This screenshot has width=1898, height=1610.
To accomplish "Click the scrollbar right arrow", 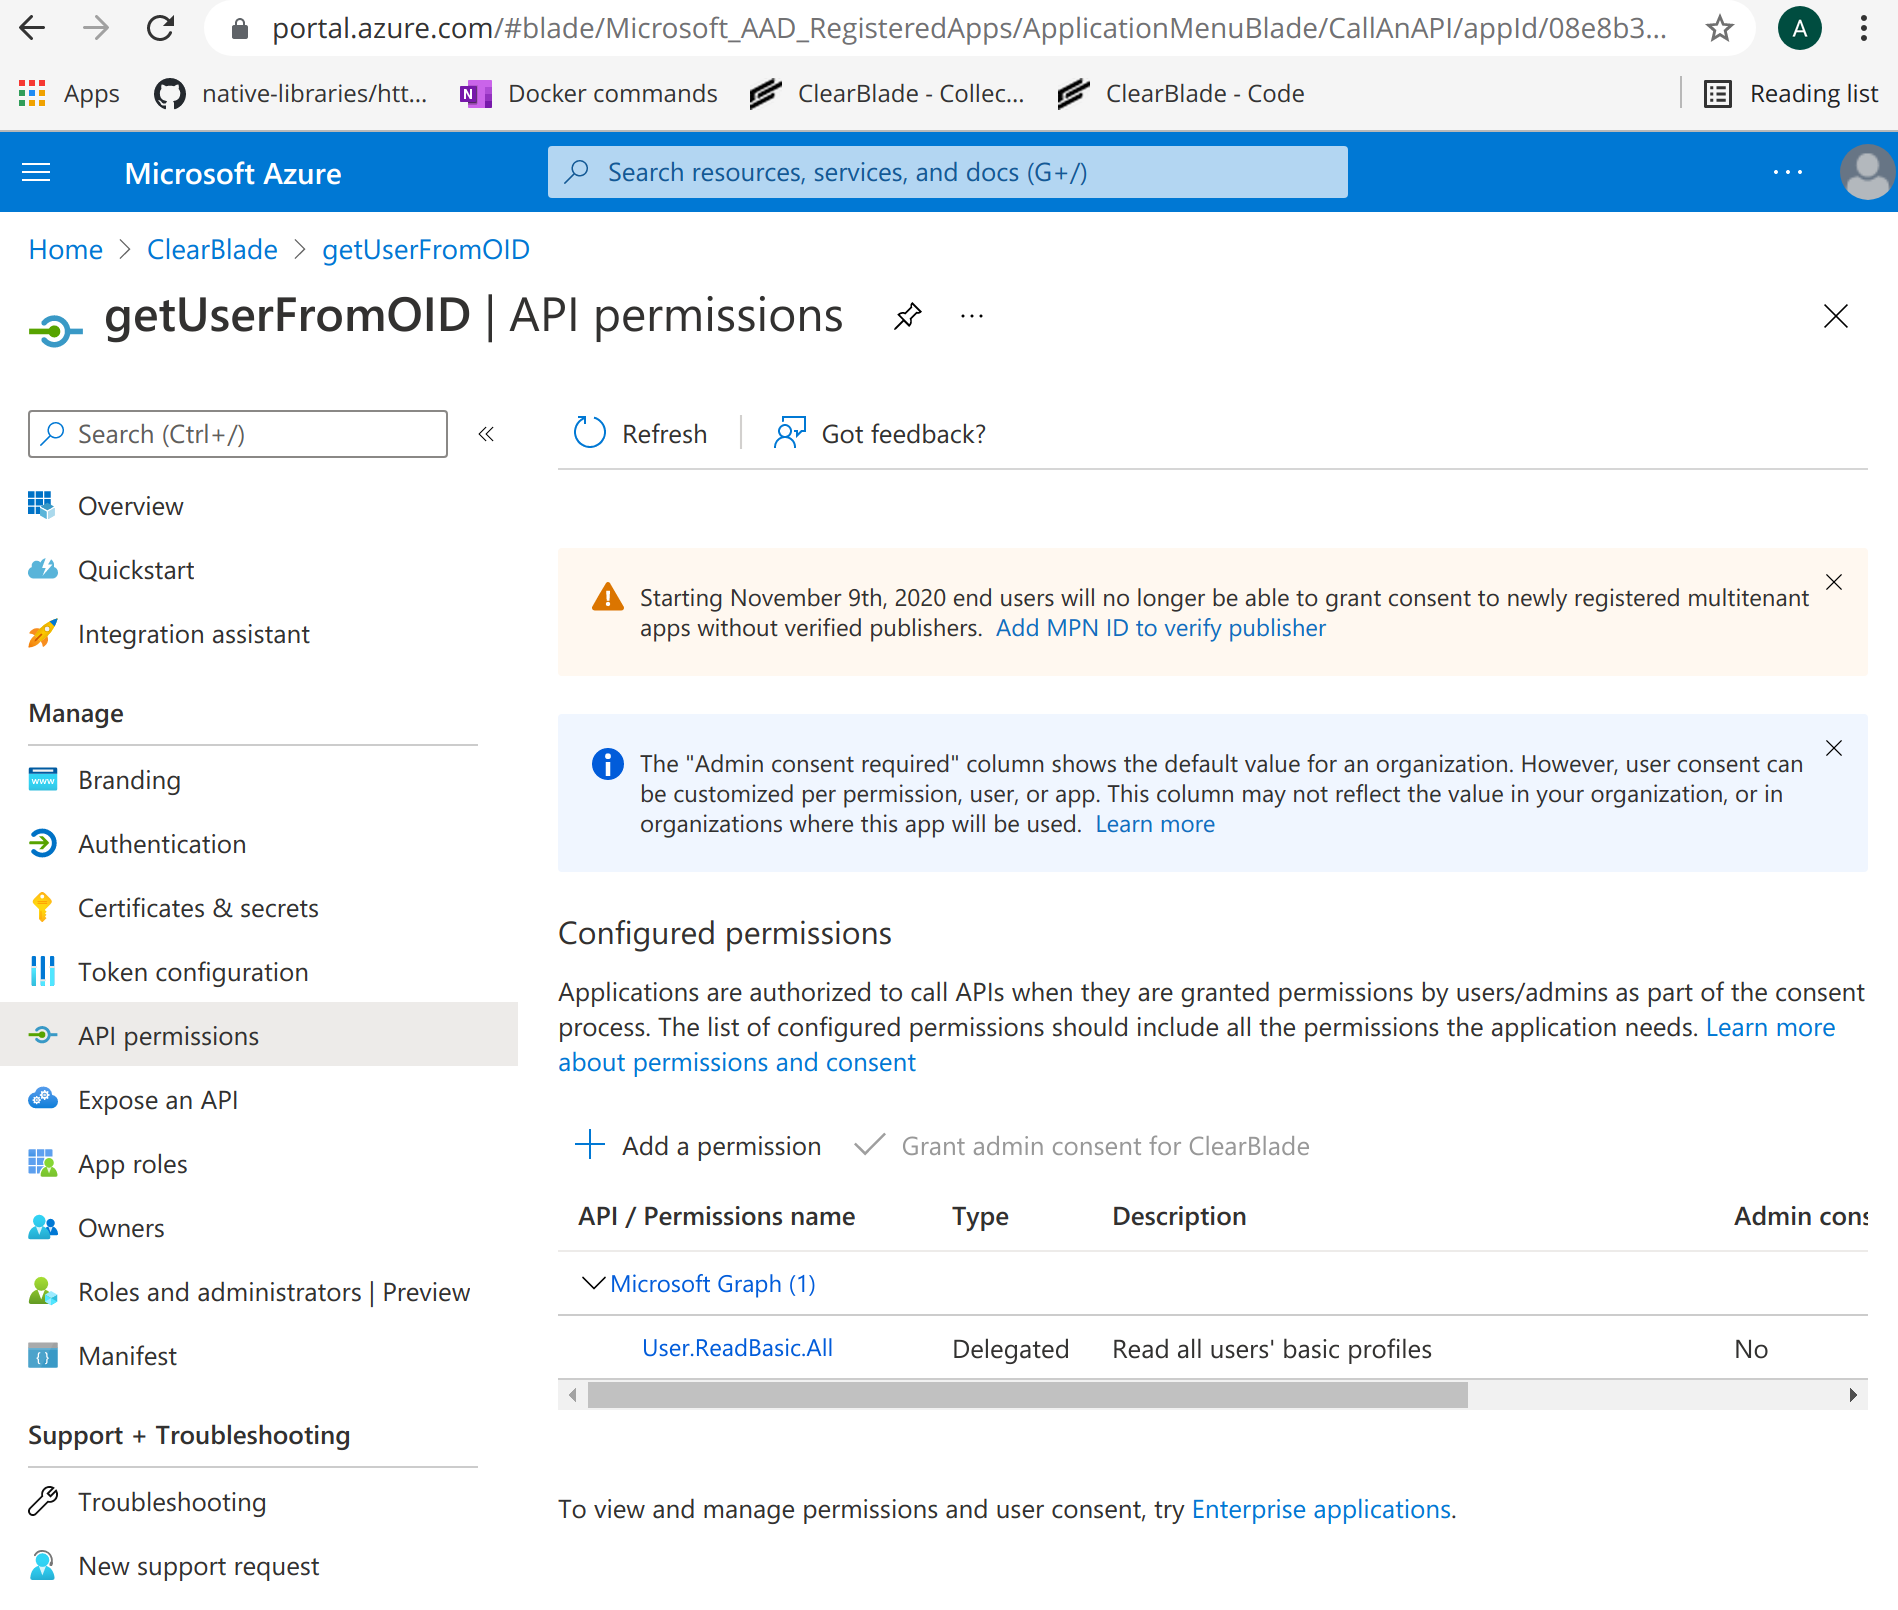I will tap(1853, 1395).
